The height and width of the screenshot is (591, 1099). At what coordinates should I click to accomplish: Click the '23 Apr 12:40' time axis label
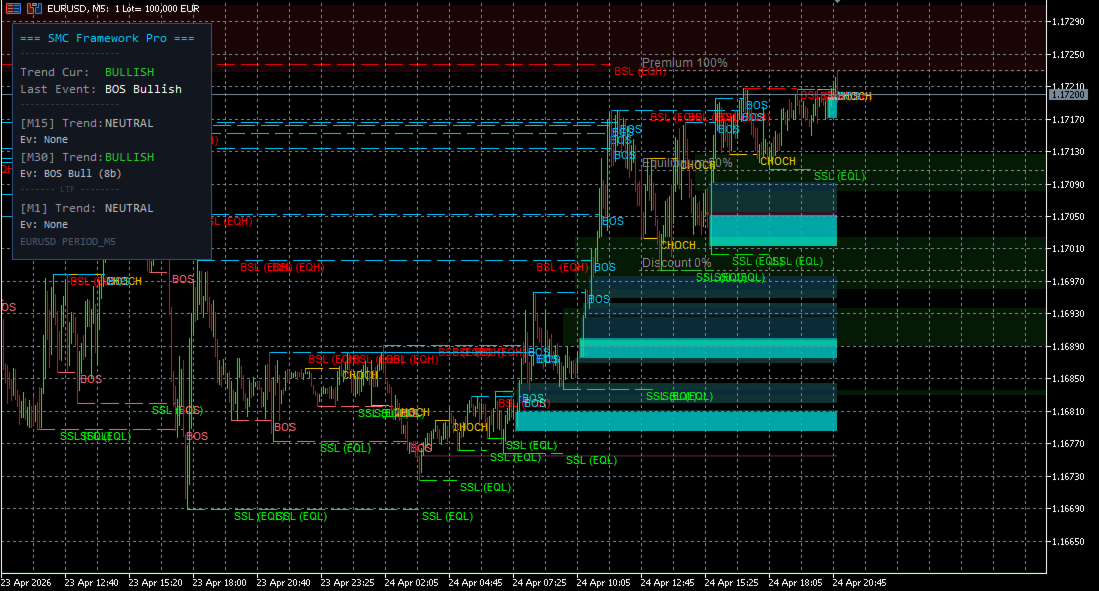tap(91, 583)
